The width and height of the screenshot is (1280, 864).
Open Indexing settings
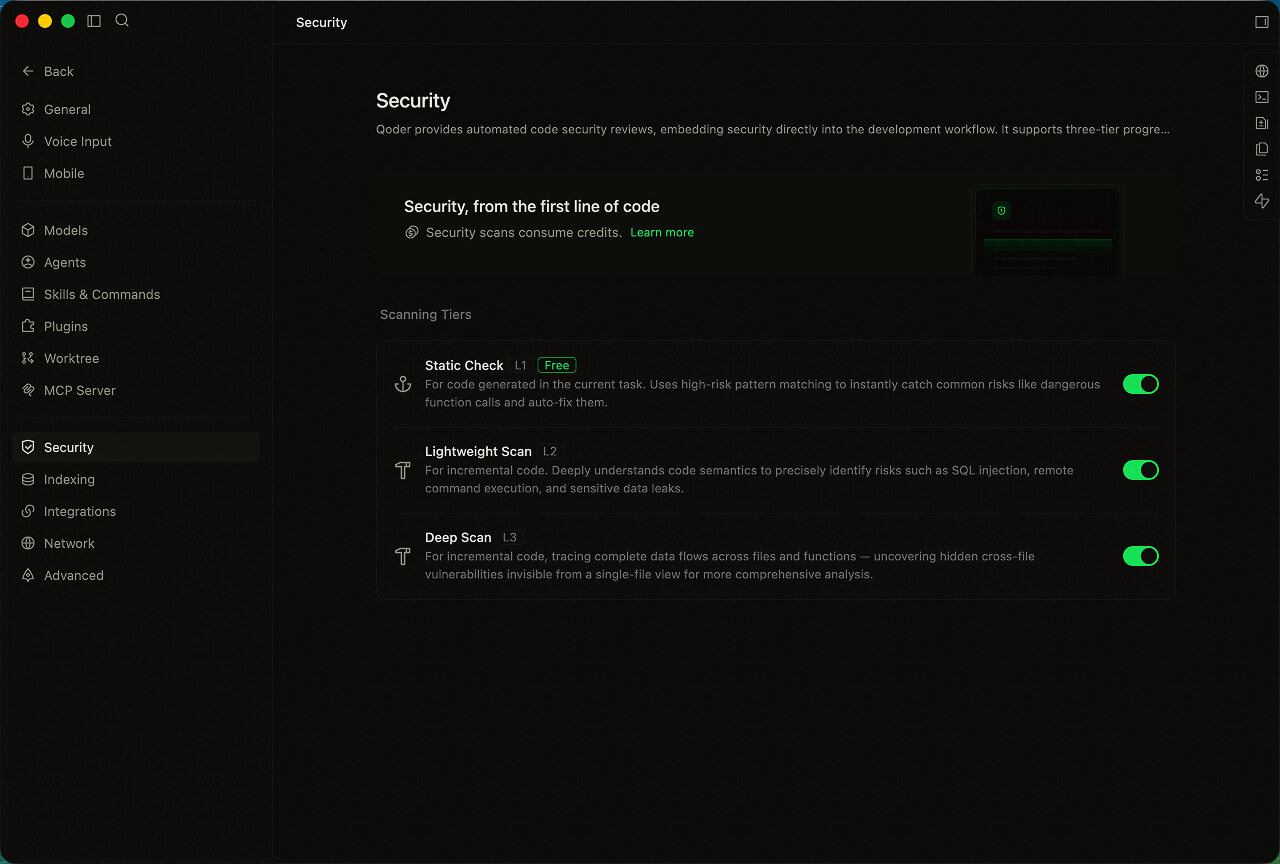coord(136,479)
